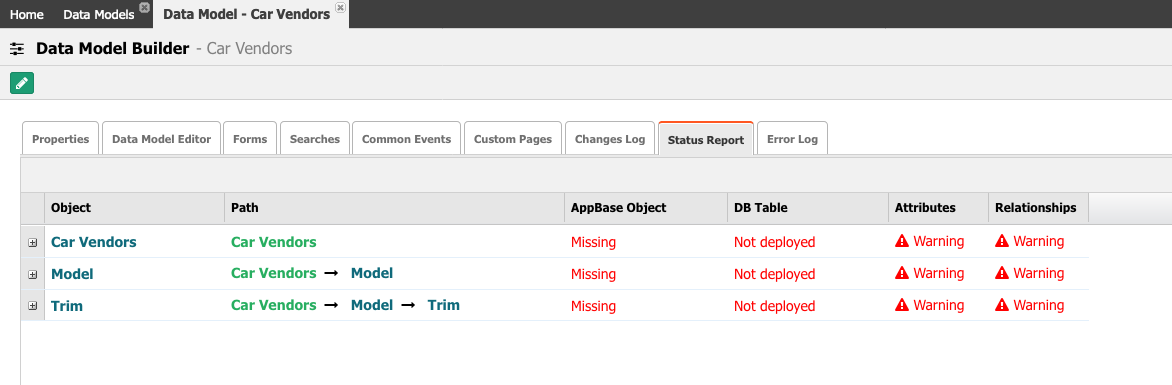Go to the Home tab
Image resolution: width=1172 pixels, height=385 pixels.
[x=26, y=14]
